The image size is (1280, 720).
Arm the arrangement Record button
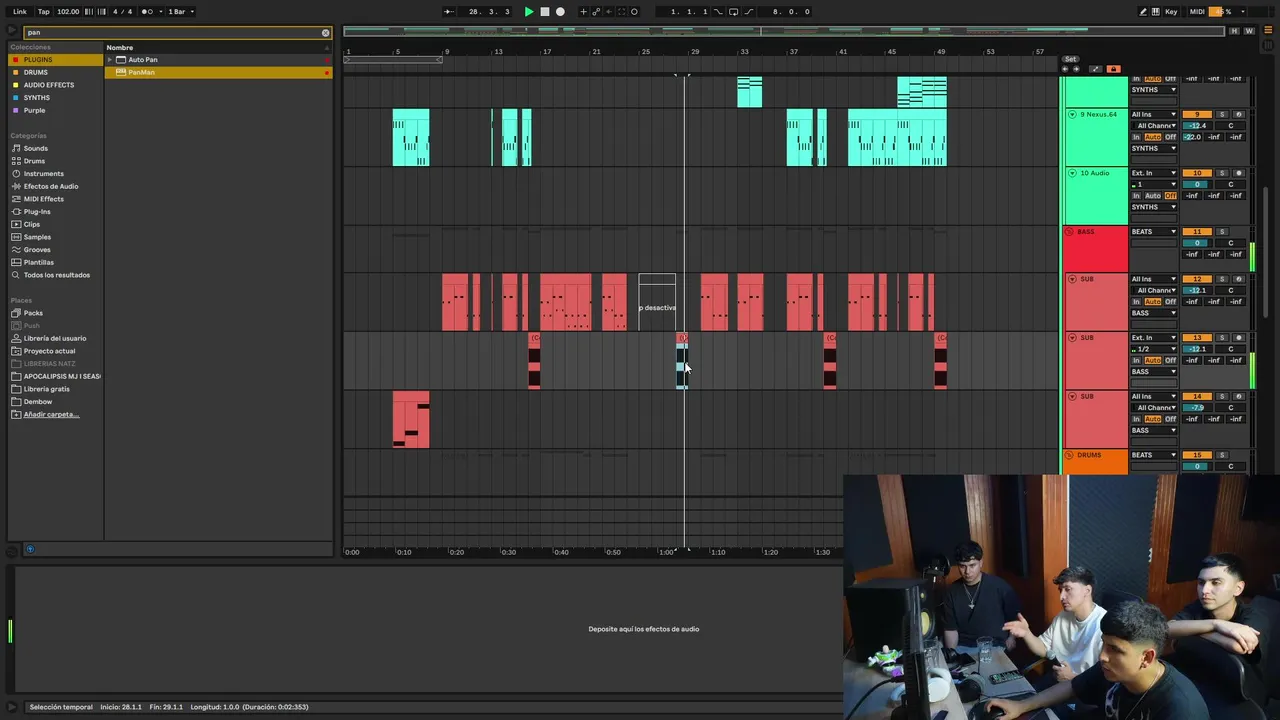click(x=560, y=12)
